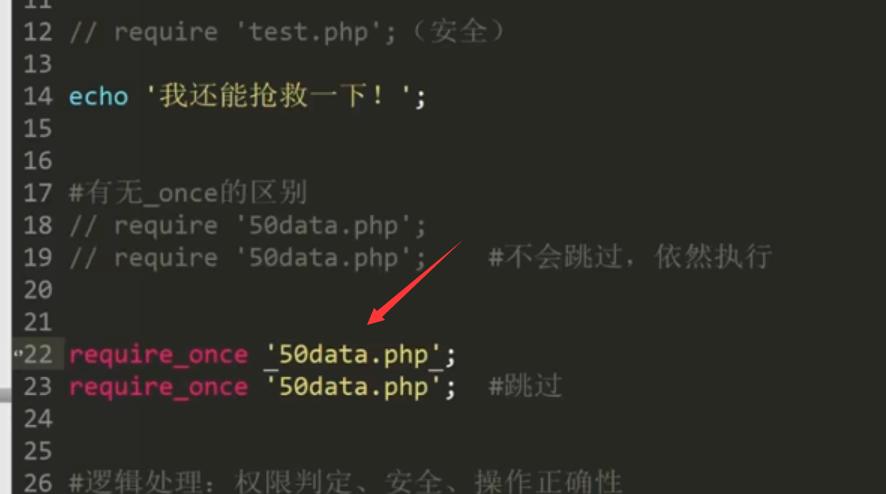
Task: Click the #逻辑处理 comment on line 26
Action: pyautogui.click(x=345, y=483)
